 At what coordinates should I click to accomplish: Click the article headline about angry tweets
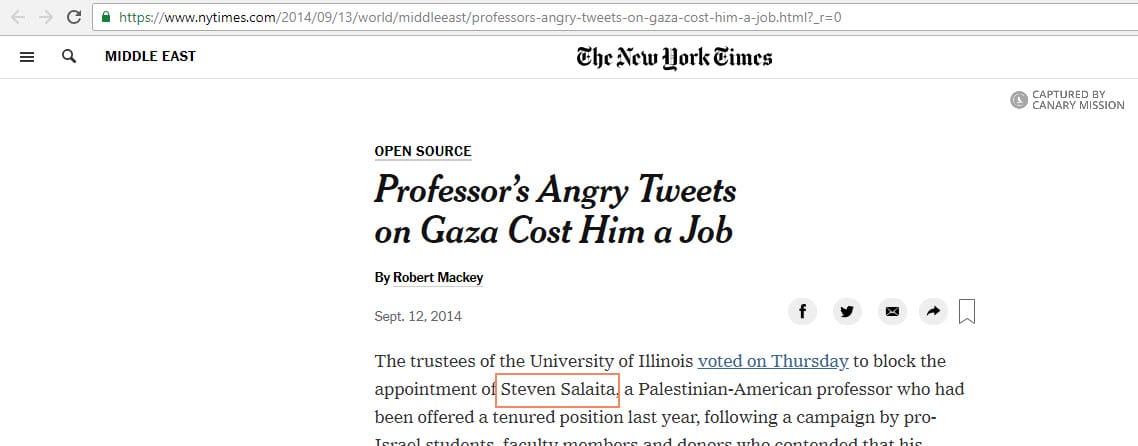555,210
